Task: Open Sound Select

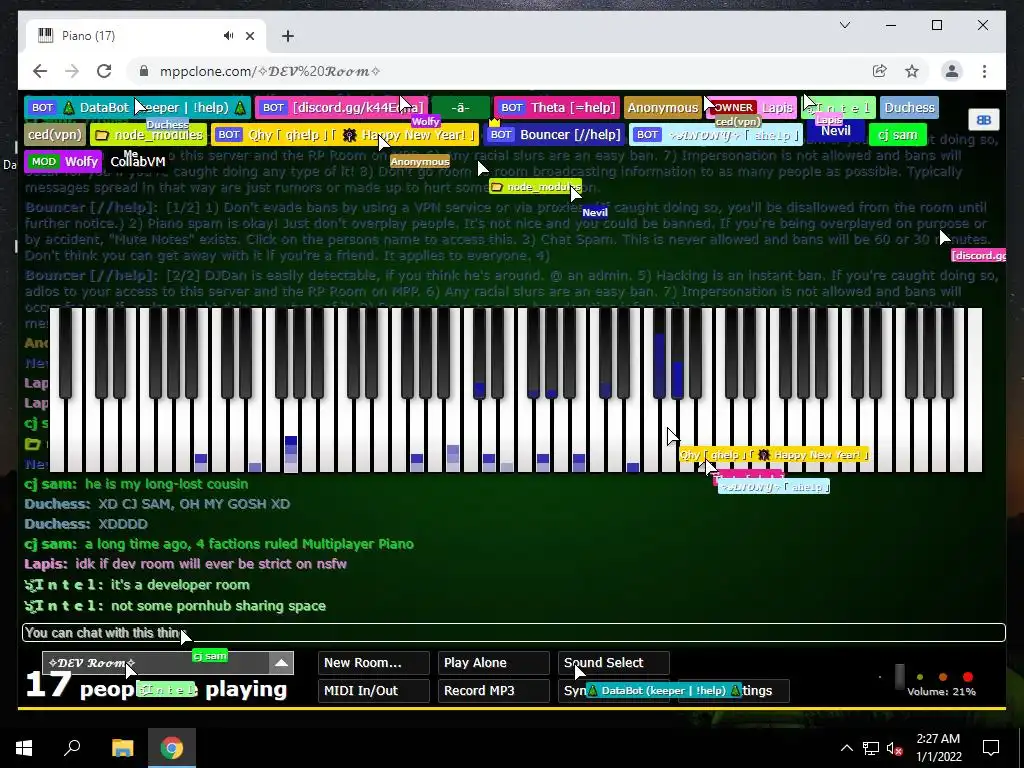Action: tap(614, 663)
